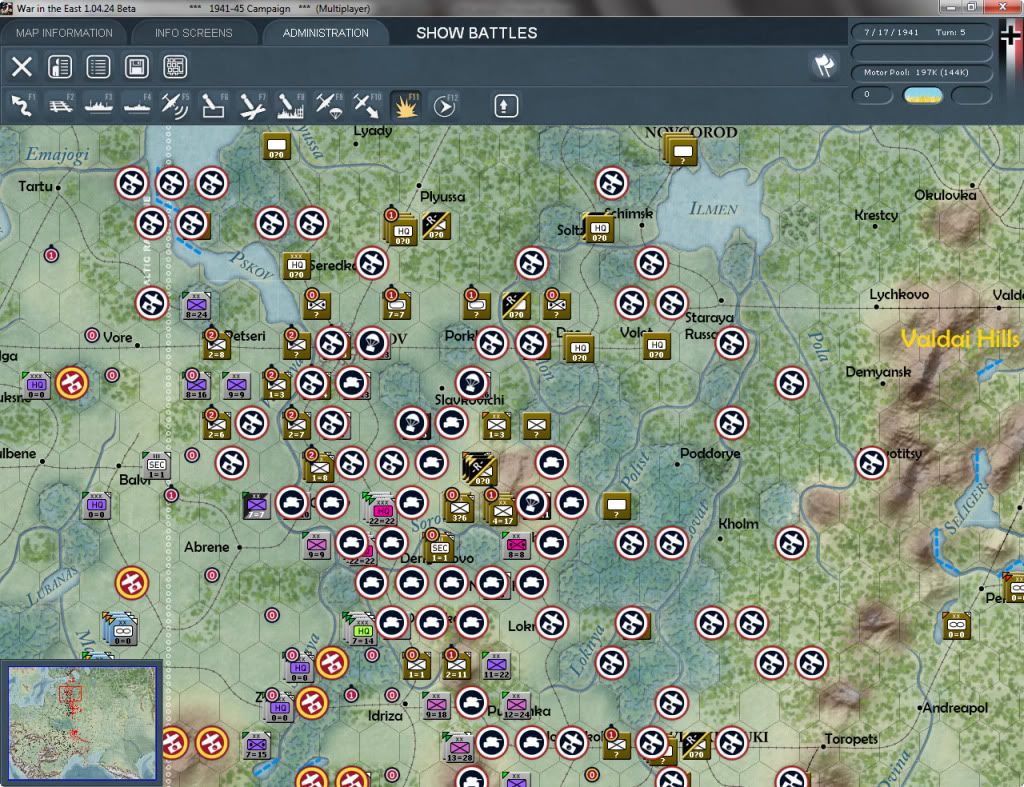Switch to the ADMINISTRATION tab
1024x787 pixels.
tap(325, 33)
